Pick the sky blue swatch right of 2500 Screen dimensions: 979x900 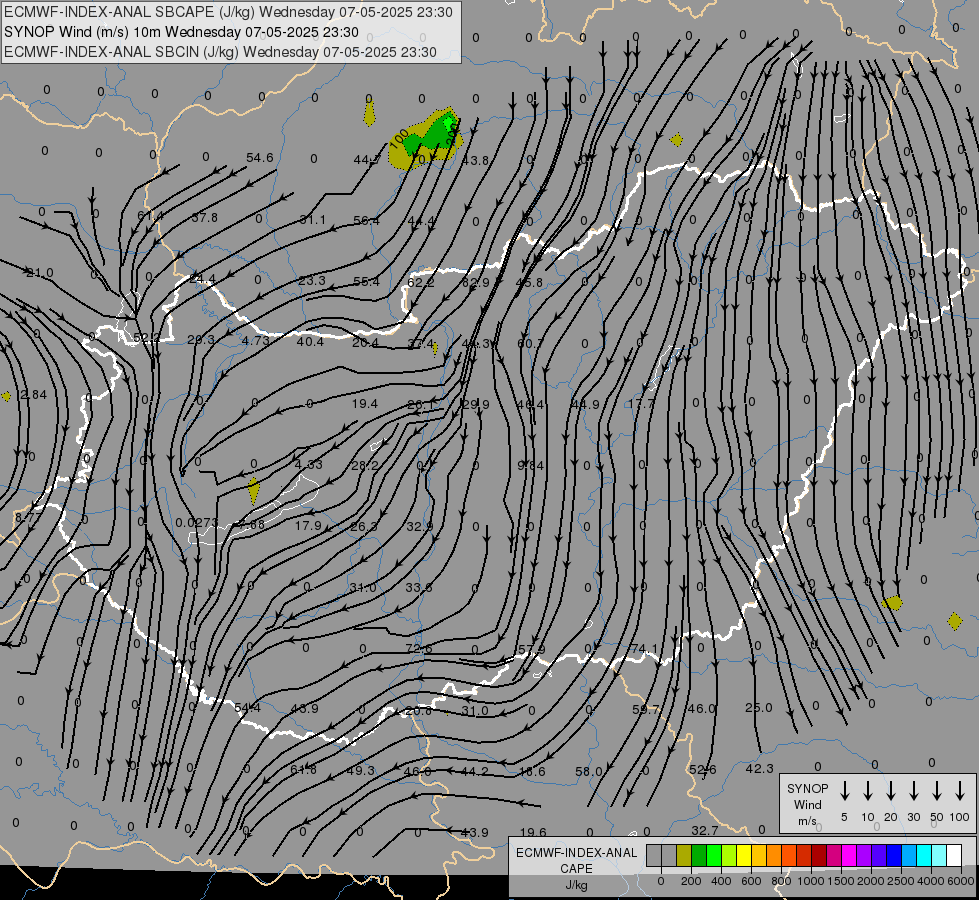click(908, 855)
